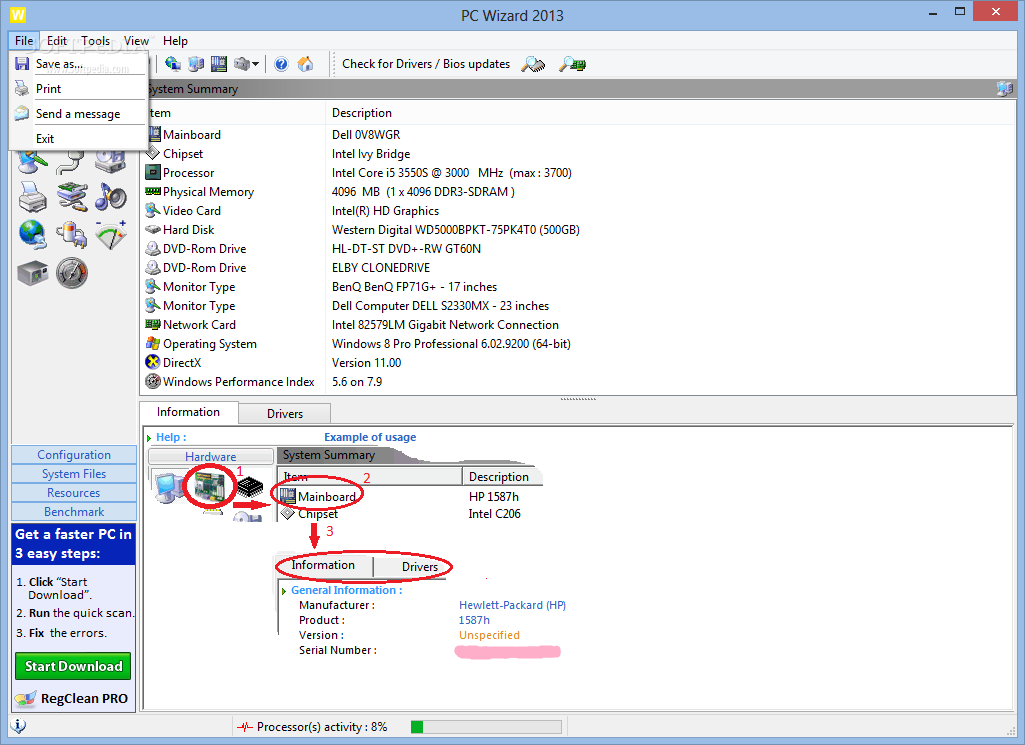Viewport: 1025px width, 745px height.
Task: Open the toolbox dropdown arrow in toolbar
Action: click(x=256, y=64)
